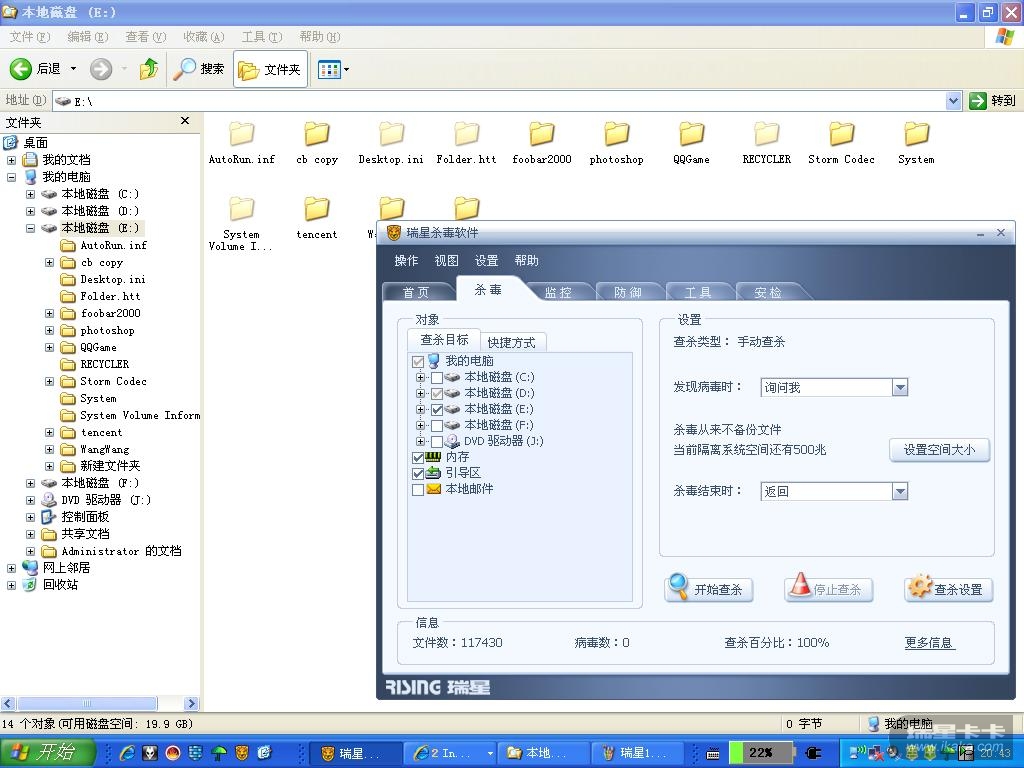This screenshot has height=768, width=1024.
Task: Click the green umbrella quick launch icon
Action: coord(219,753)
